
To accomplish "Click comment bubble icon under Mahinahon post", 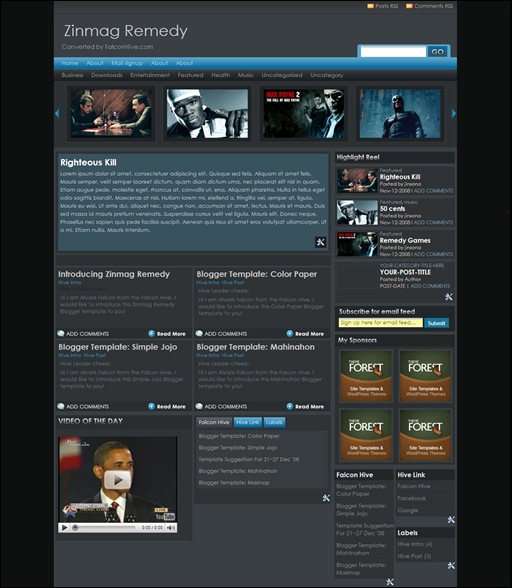I will pyautogui.click(x=199, y=406).
